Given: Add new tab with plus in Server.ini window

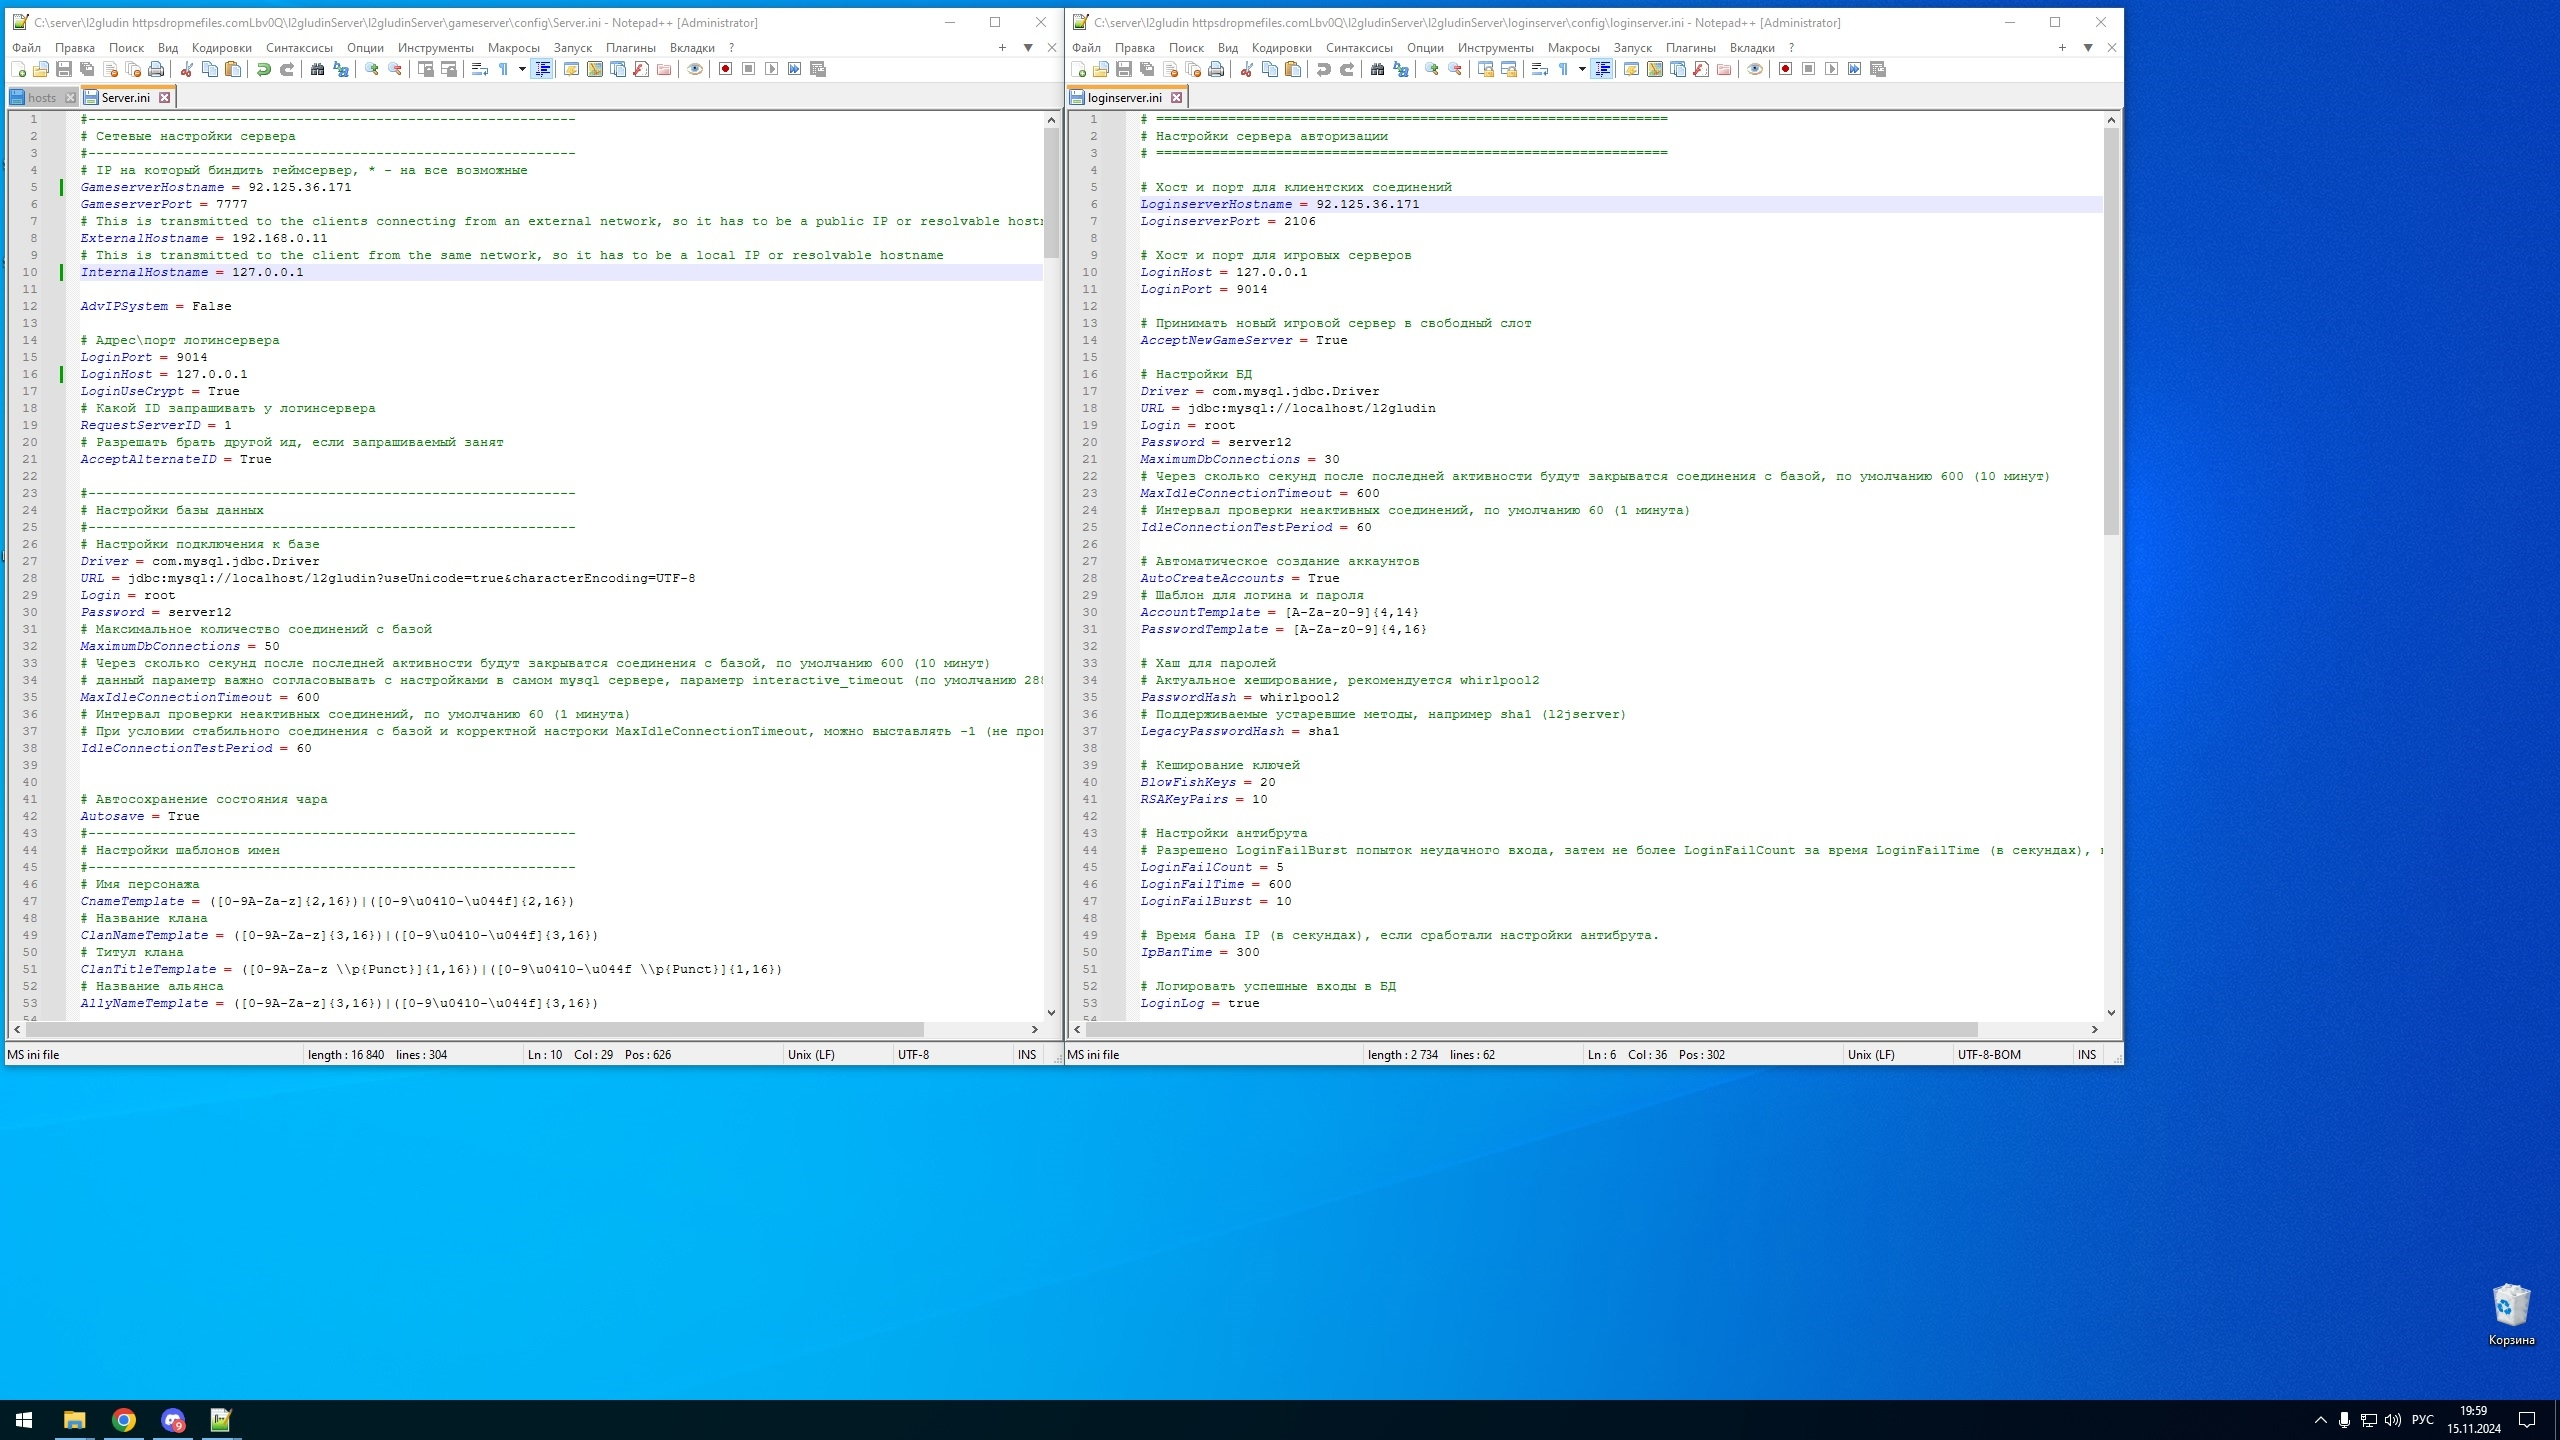Looking at the screenshot, I should (x=1002, y=47).
